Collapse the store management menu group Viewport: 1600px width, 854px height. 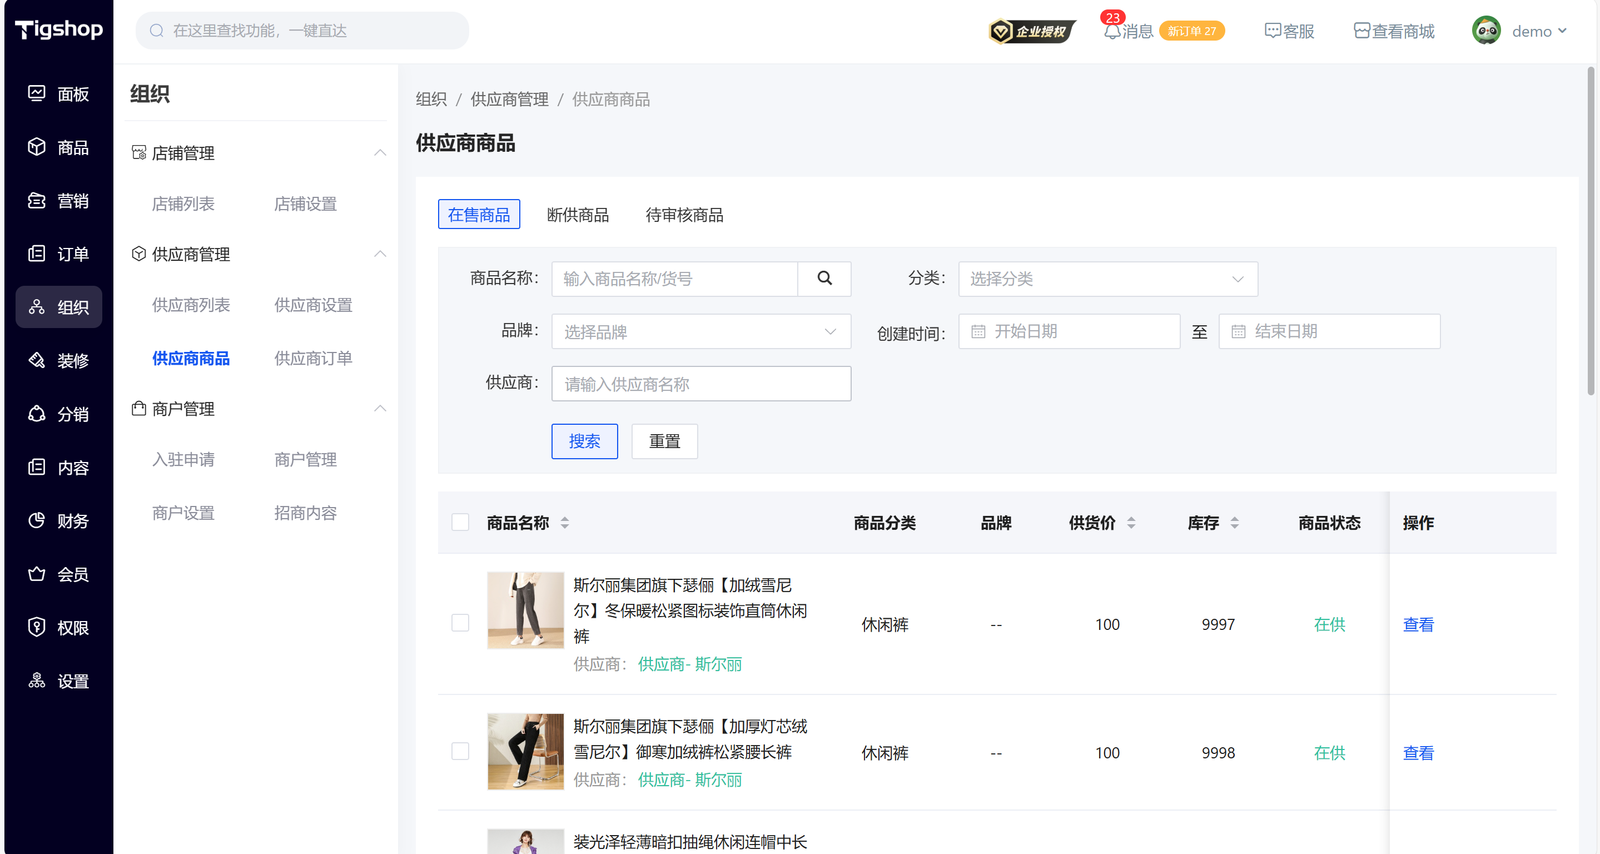[x=379, y=153]
